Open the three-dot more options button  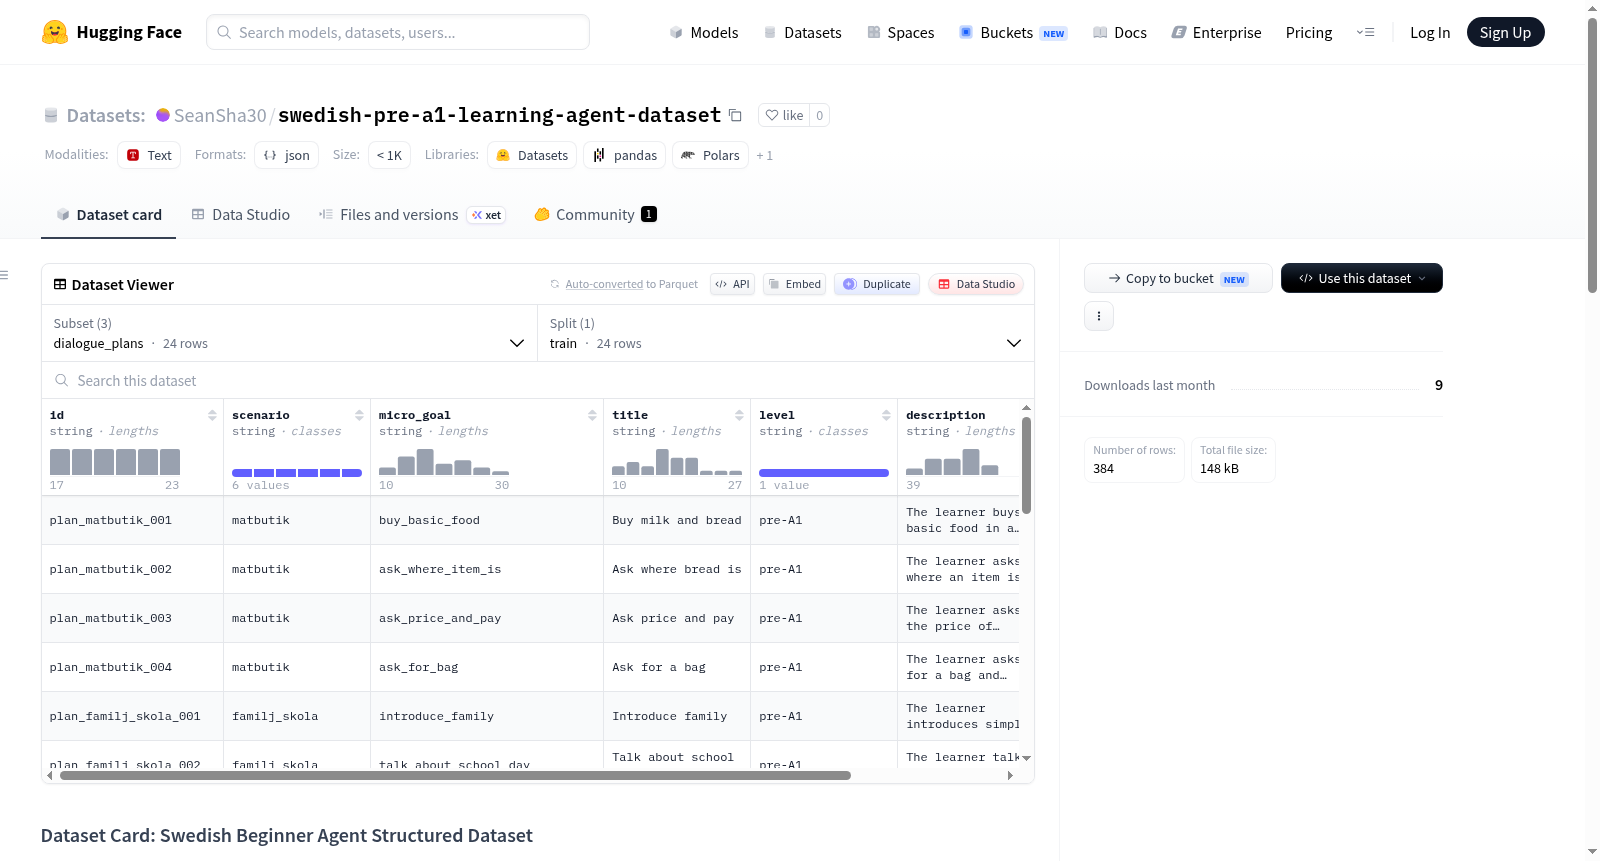coord(1099,316)
